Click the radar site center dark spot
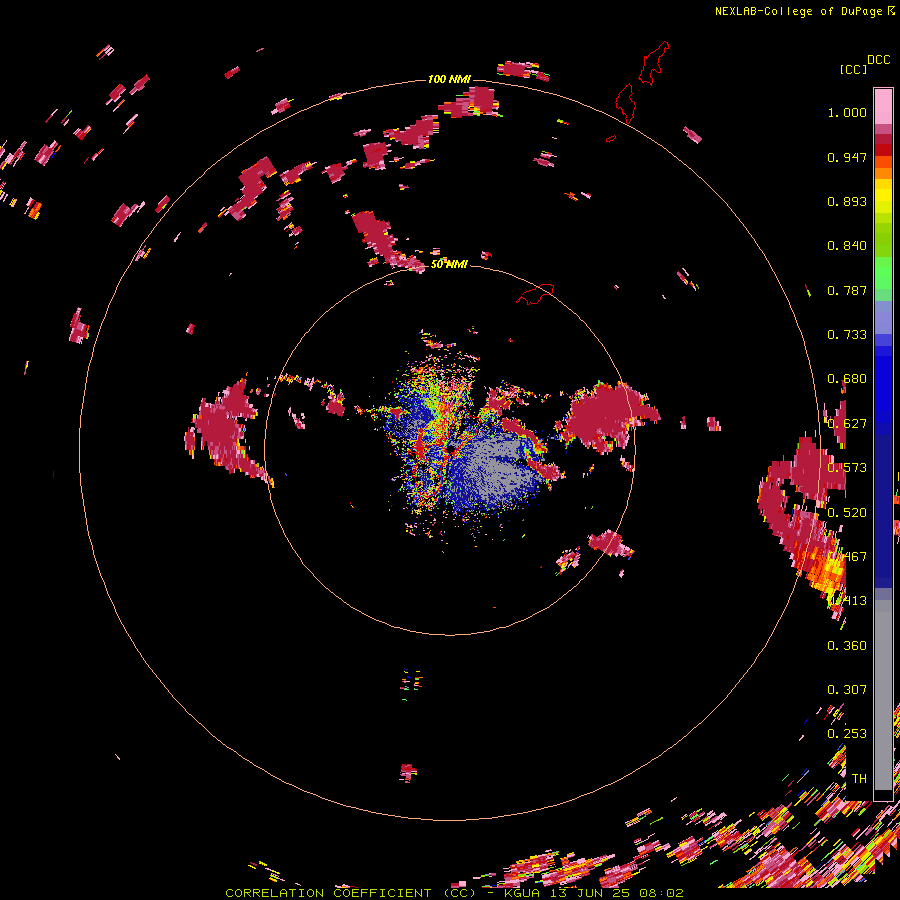 [x=453, y=449]
